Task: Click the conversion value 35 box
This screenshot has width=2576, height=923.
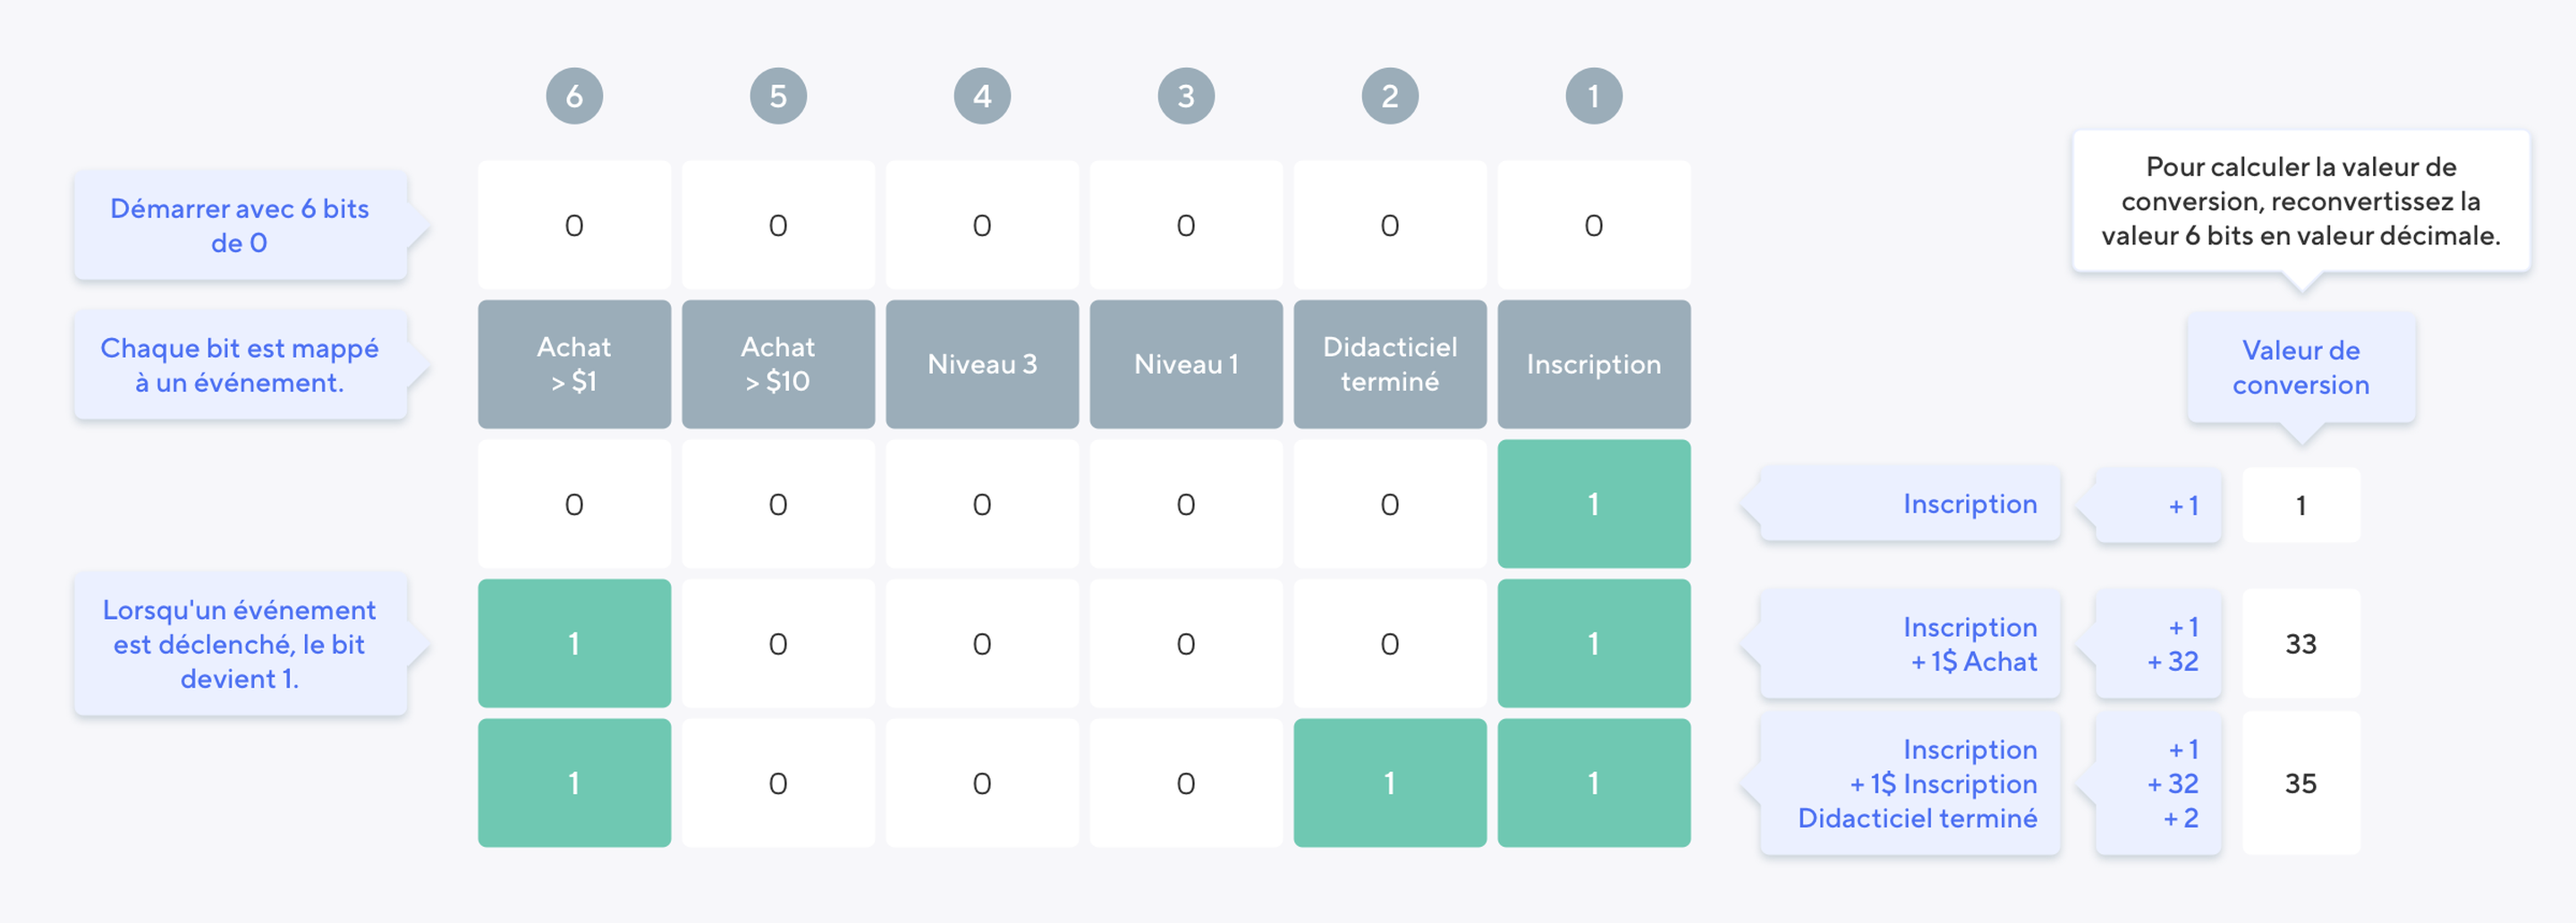Action: (2301, 783)
